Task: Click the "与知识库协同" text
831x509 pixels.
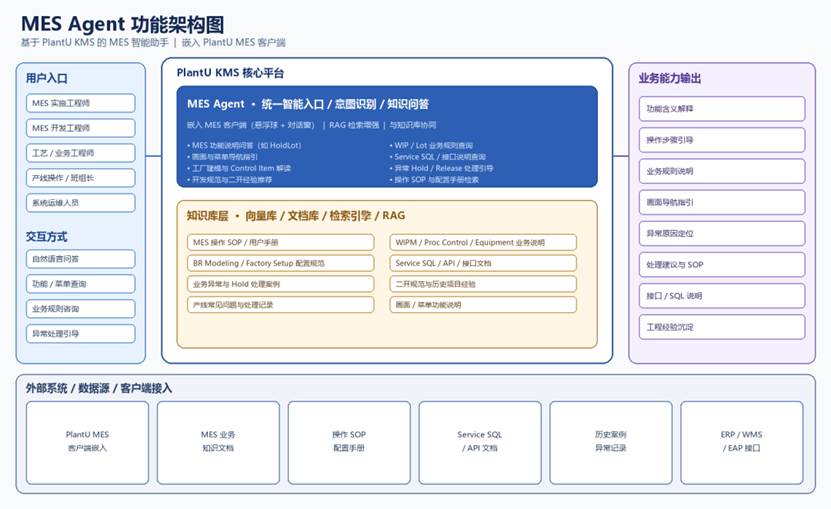Action: (x=412, y=125)
